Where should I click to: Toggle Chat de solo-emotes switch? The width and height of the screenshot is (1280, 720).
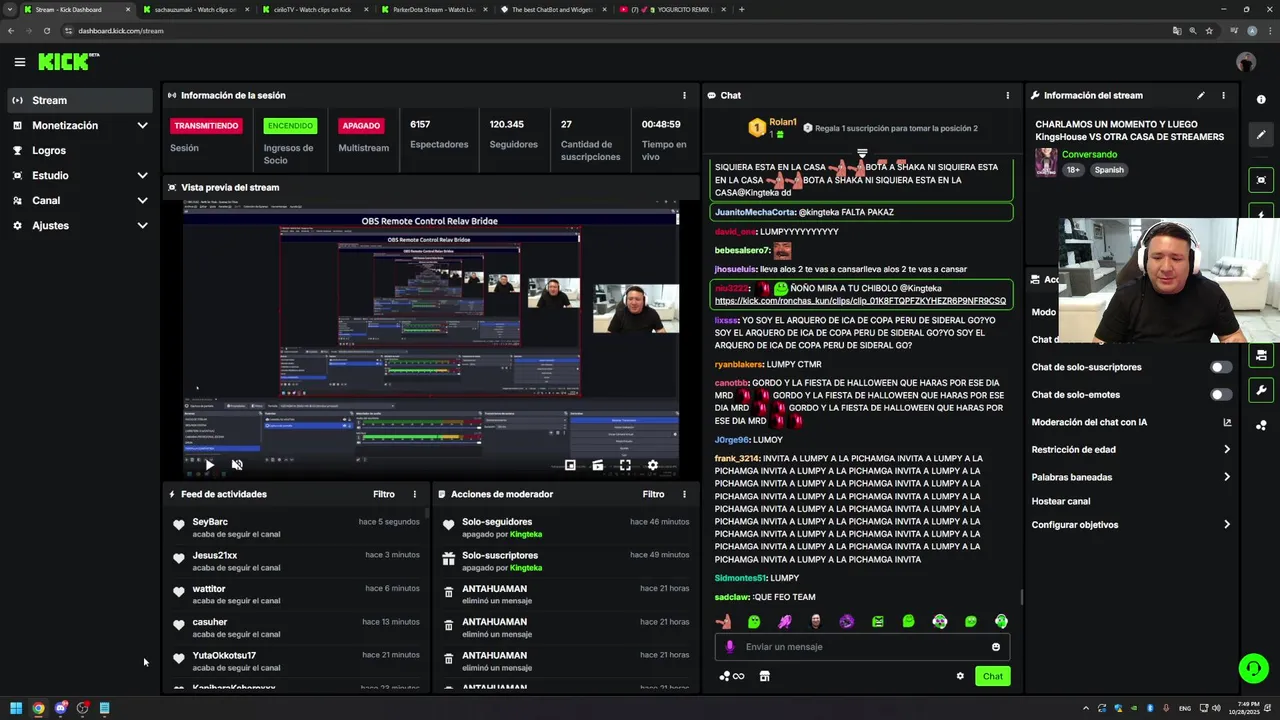pyautogui.click(x=1221, y=394)
